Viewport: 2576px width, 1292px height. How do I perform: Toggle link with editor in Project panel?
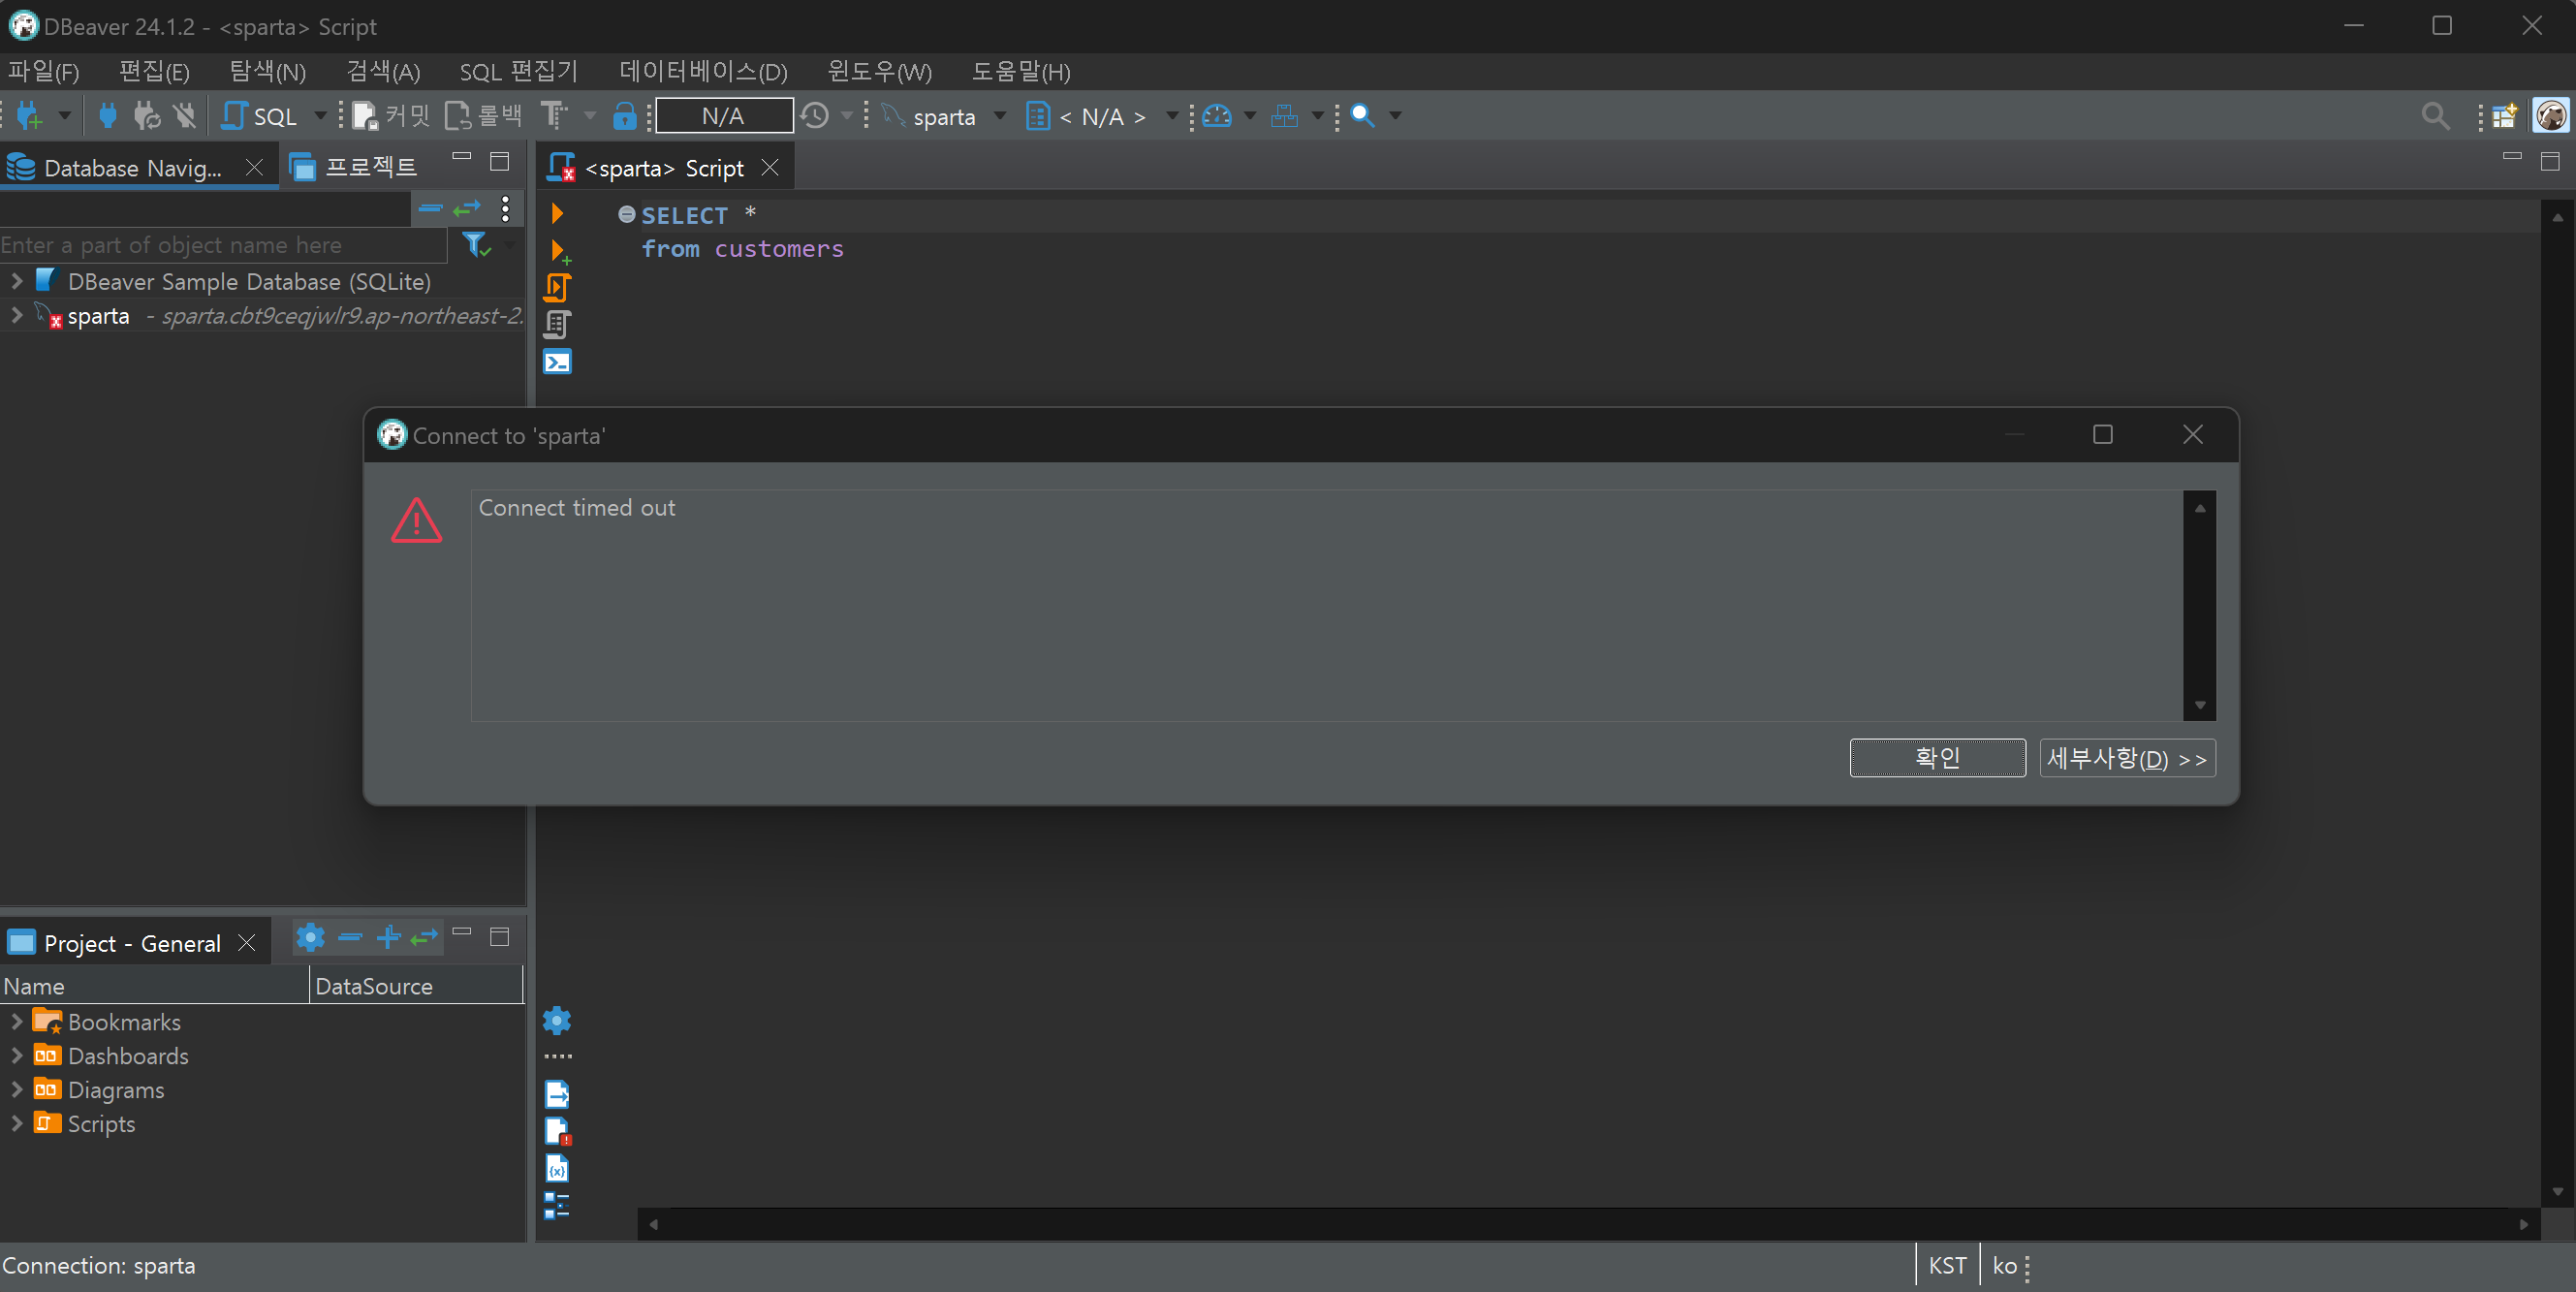(424, 937)
